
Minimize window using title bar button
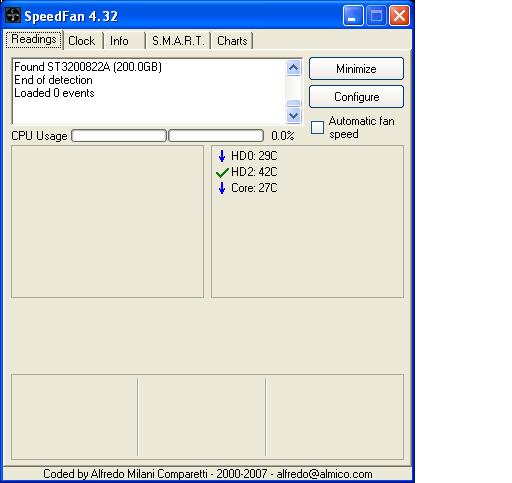353,16
